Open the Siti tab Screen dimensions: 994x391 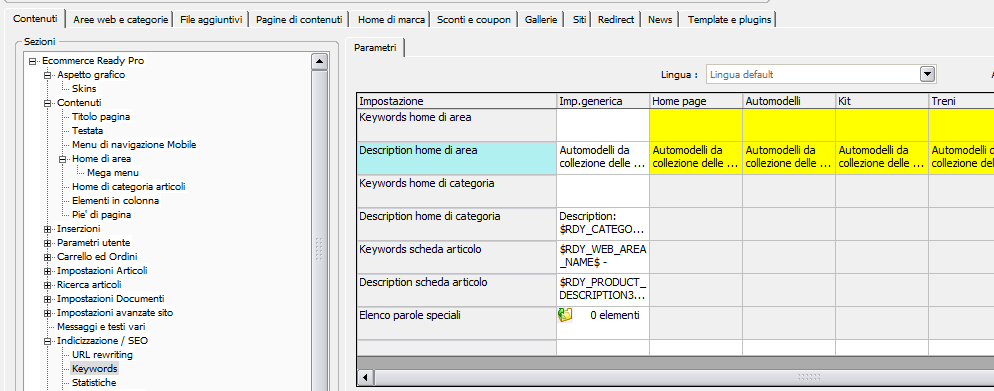pos(579,20)
